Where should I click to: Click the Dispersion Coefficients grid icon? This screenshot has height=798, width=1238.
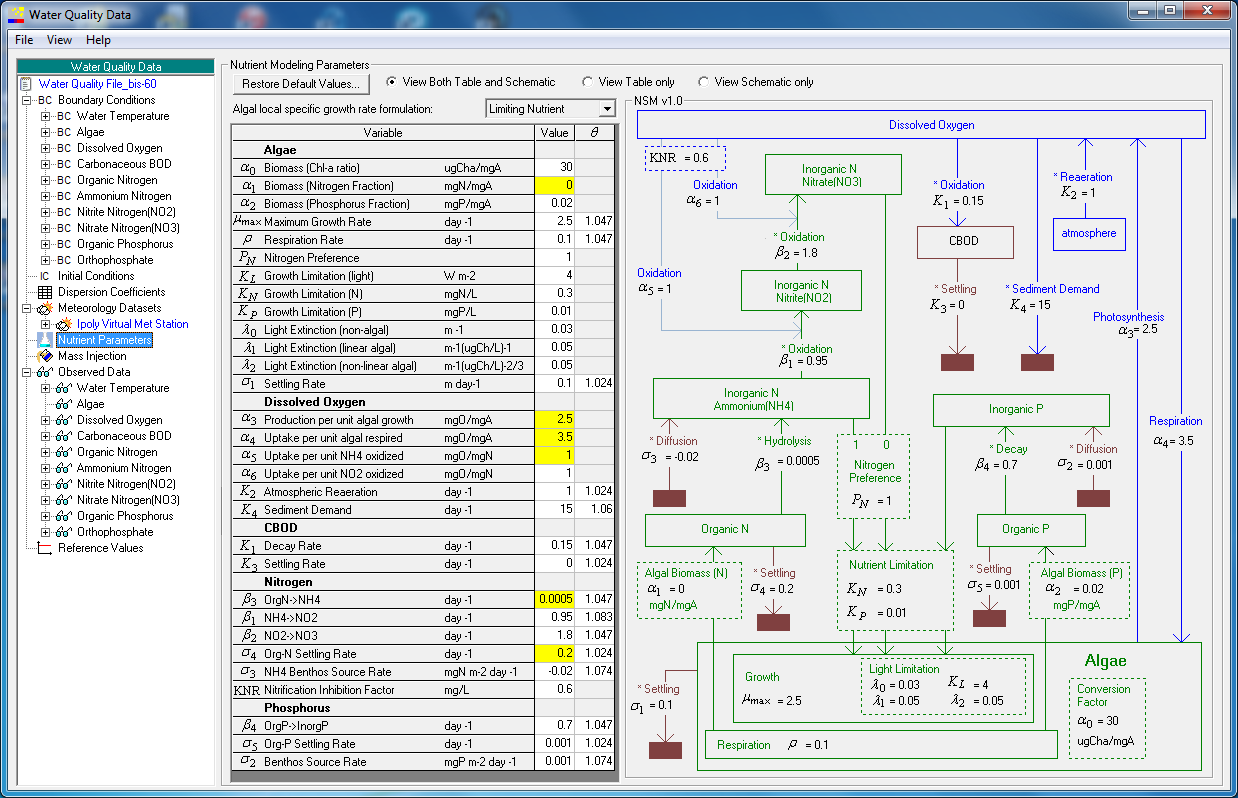point(44,292)
